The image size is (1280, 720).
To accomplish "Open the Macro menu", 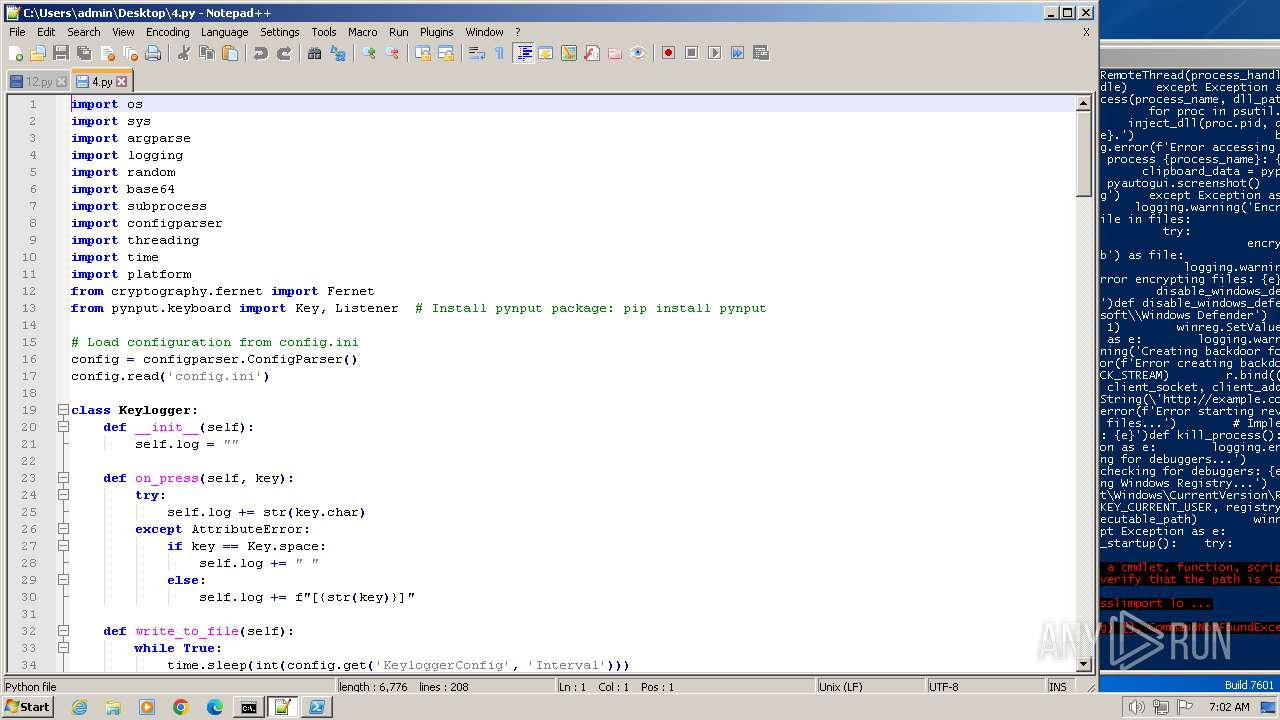I will point(363,32).
